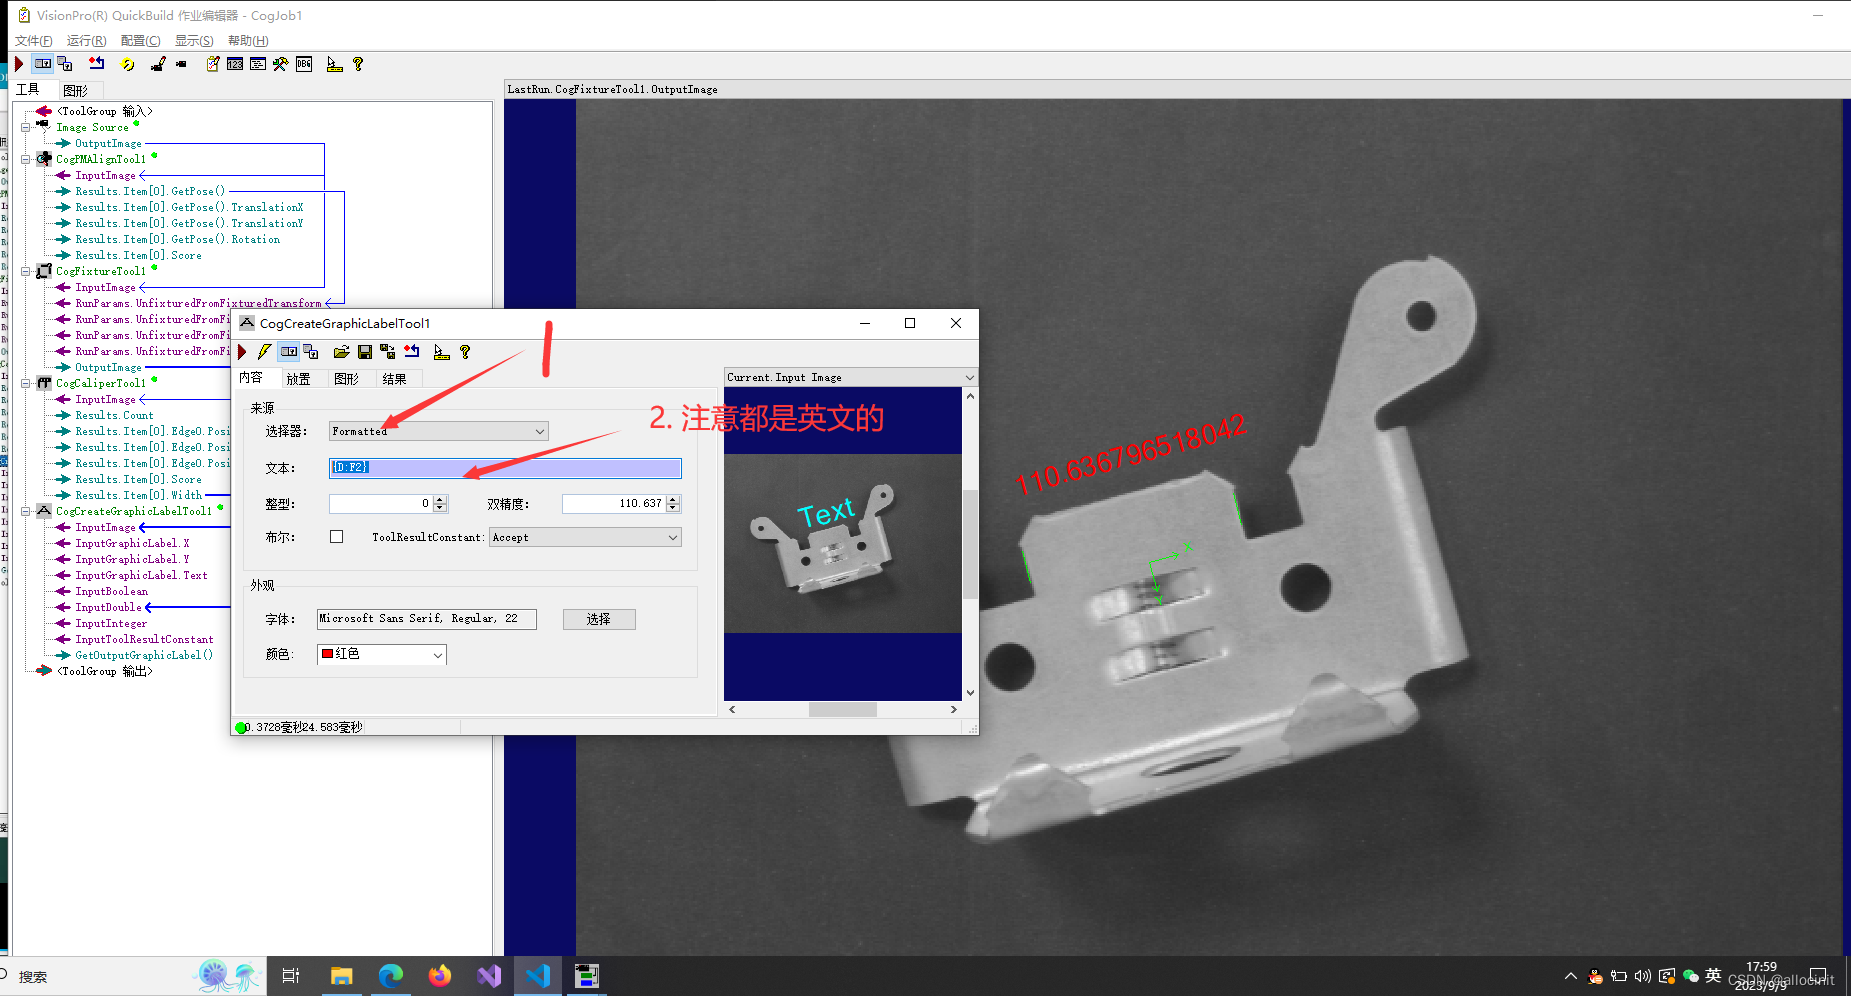Open the 帮助(H) menu
Image resolution: width=1851 pixels, height=996 pixels.
pyautogui.click(x=248, y=40)
